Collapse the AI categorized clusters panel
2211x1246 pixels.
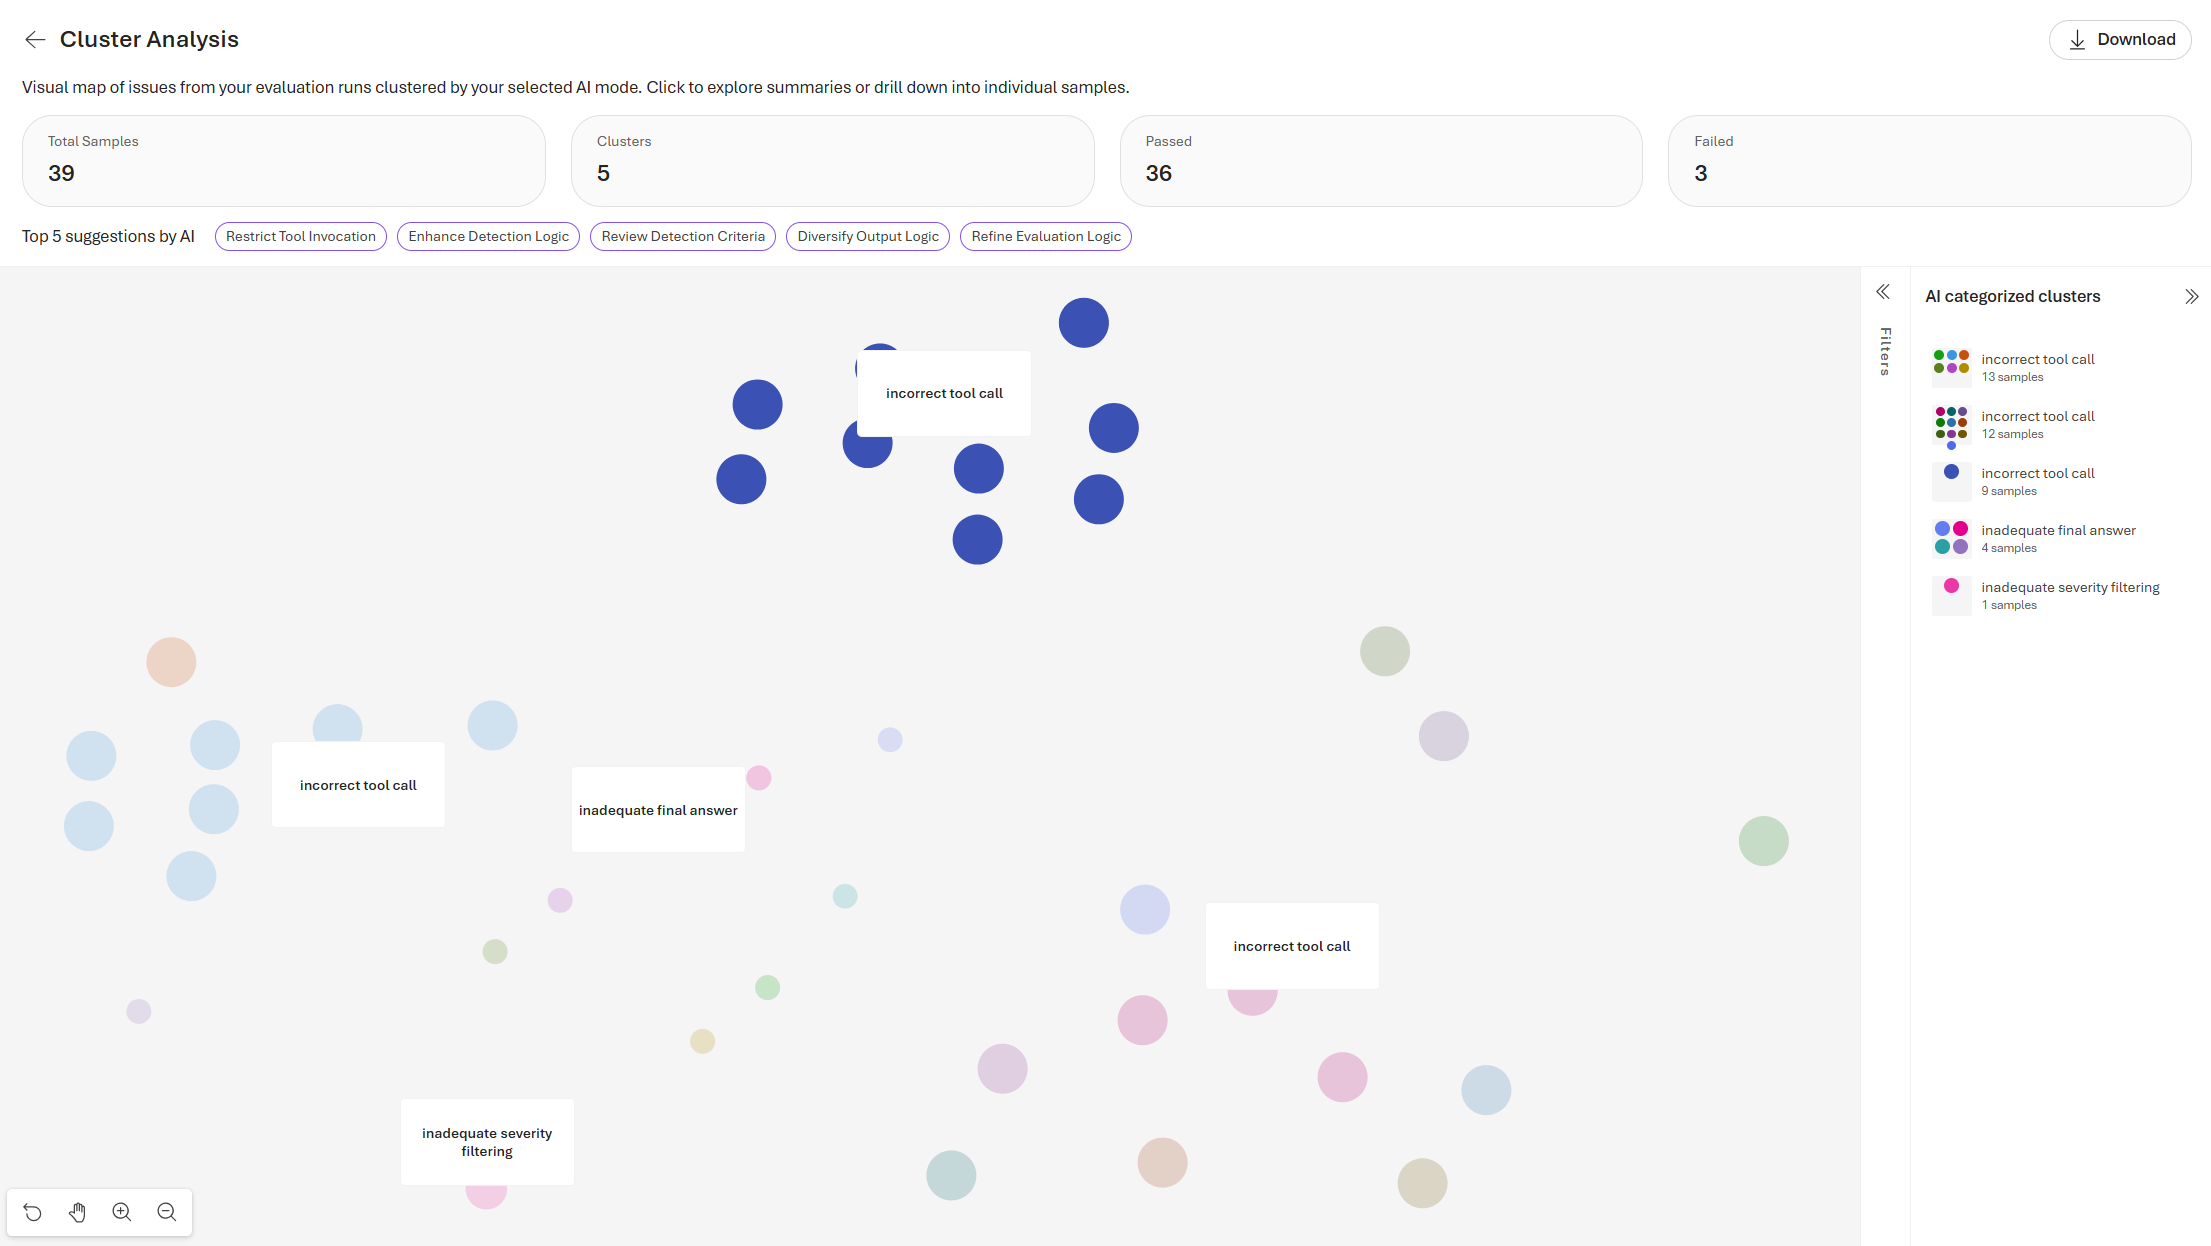click(x=2192, y=296)
